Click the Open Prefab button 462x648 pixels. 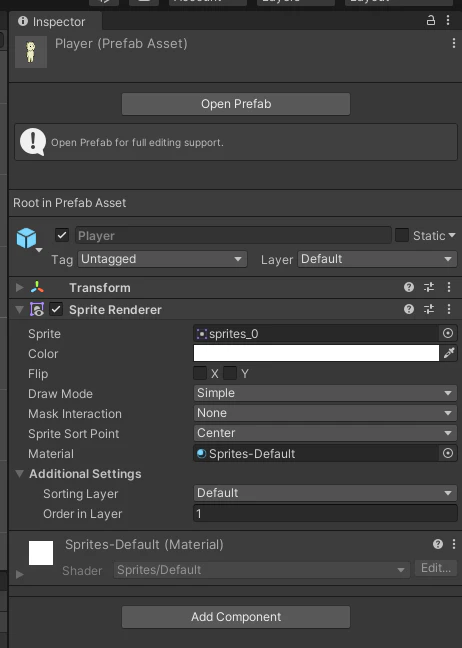236,104
